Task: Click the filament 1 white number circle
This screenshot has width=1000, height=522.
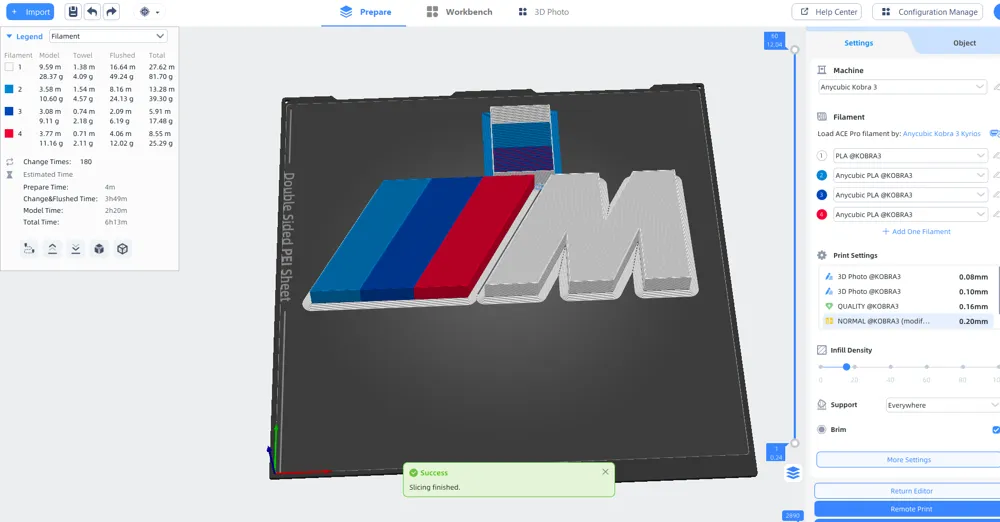Action: (x=821, y=156)
